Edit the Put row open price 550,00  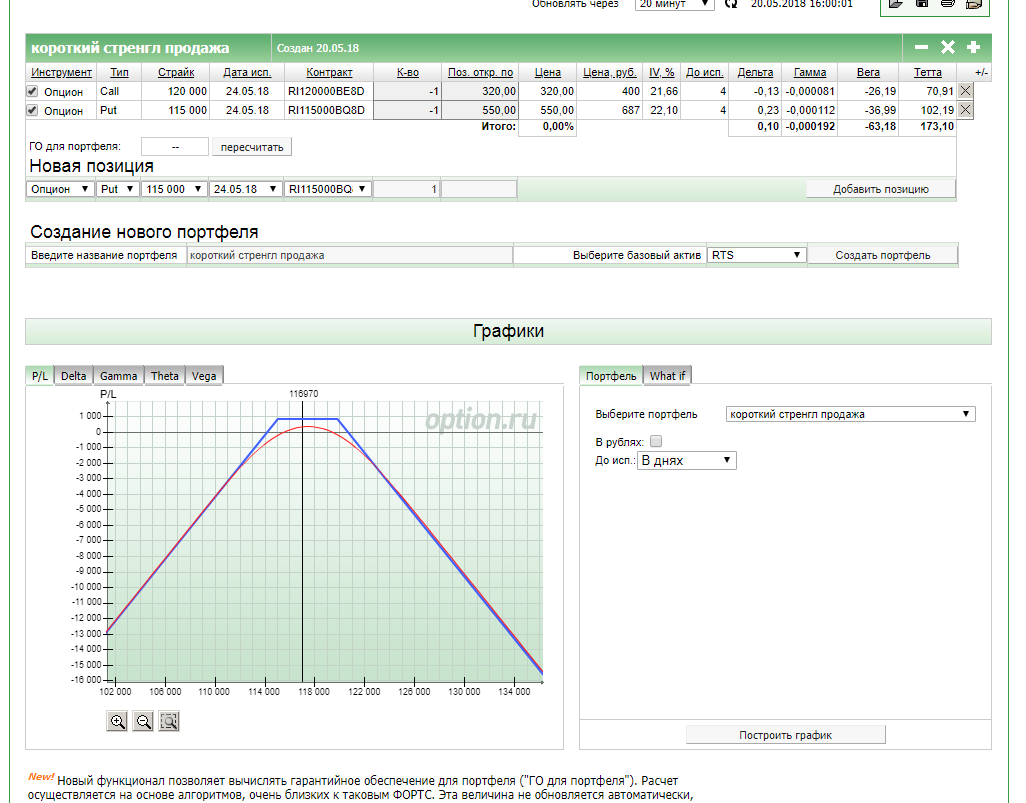[x=480, y=110]
